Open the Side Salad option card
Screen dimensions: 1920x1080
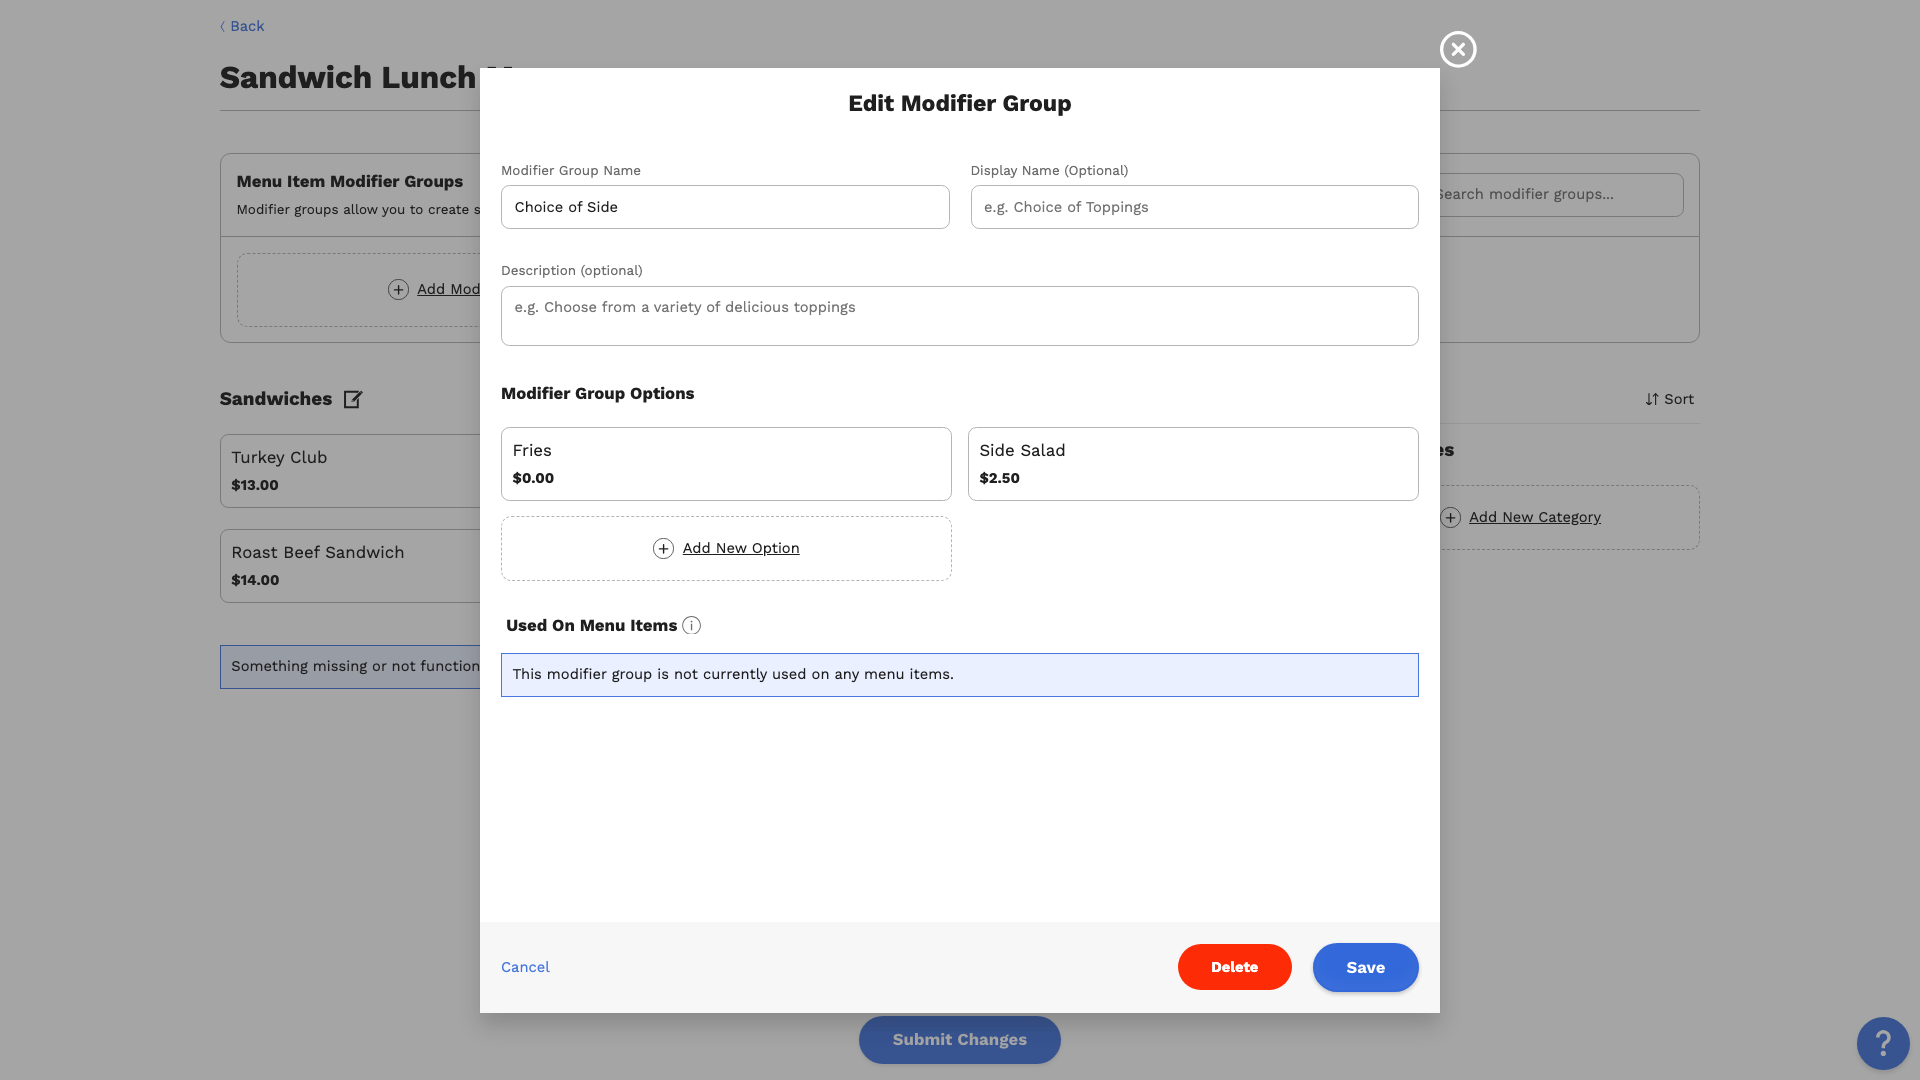1193,464
